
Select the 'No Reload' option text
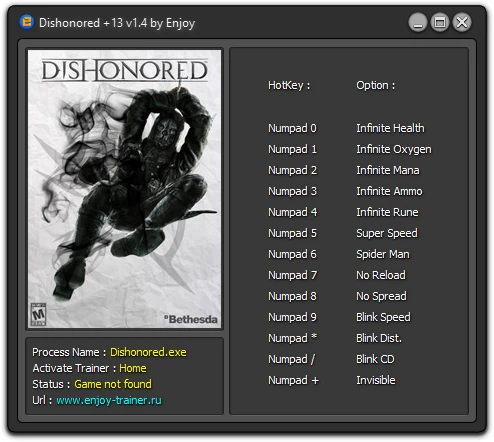pos(381,275)
